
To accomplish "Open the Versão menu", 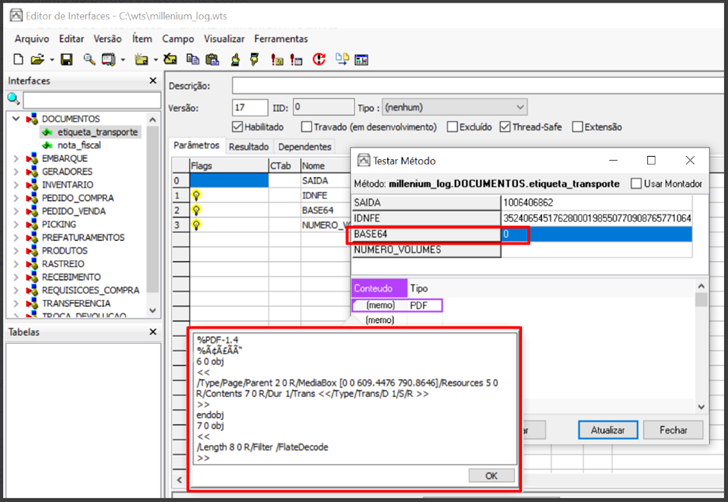I will coord(108,39).
